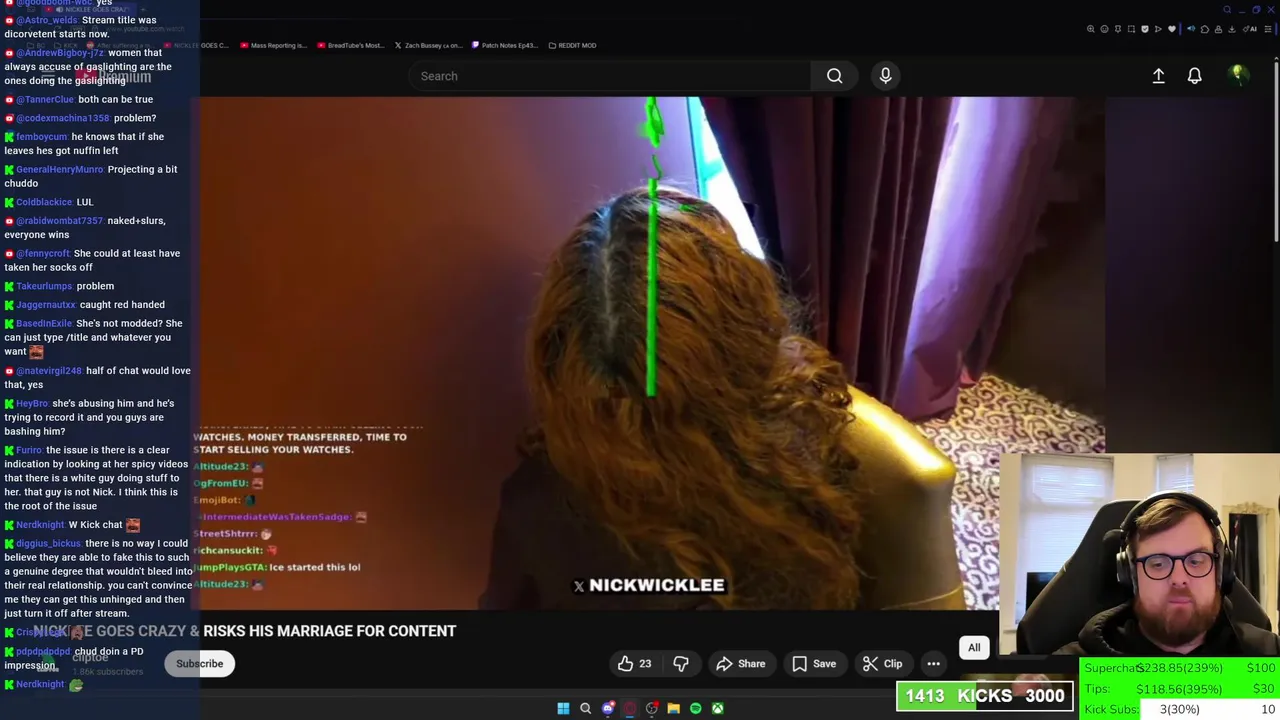Click the blue speaker audio toolbar icon

(1191, 28)
